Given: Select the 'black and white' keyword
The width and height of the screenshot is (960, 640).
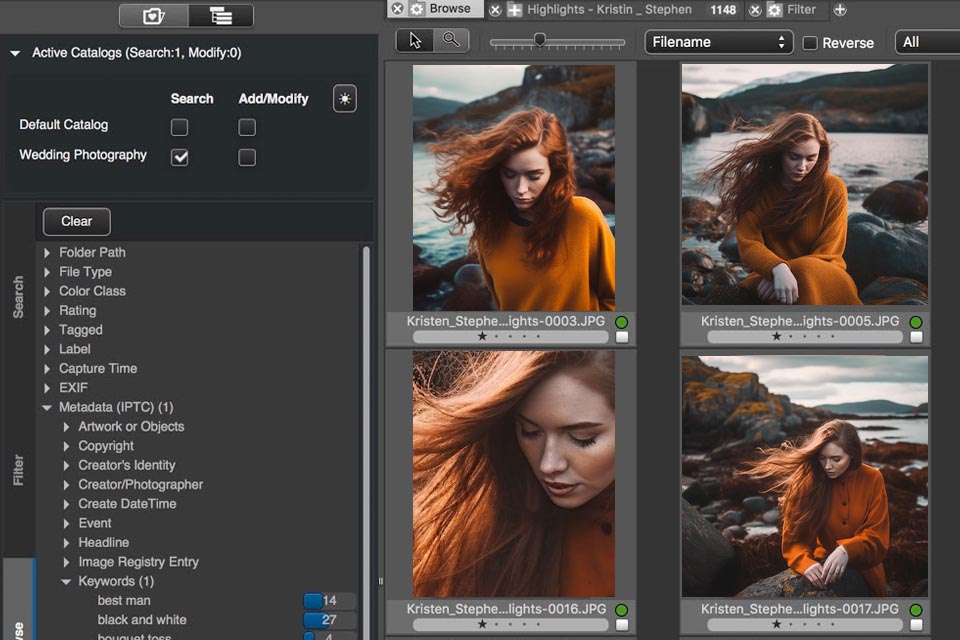Looking at the screenshot, I should click(142, 620).
